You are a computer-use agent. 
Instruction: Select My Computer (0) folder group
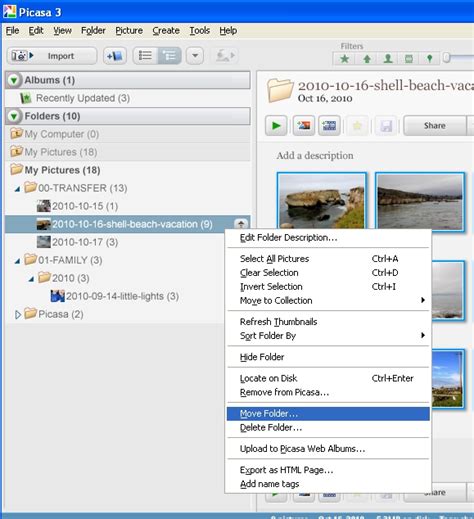click(x=128, y=134)
